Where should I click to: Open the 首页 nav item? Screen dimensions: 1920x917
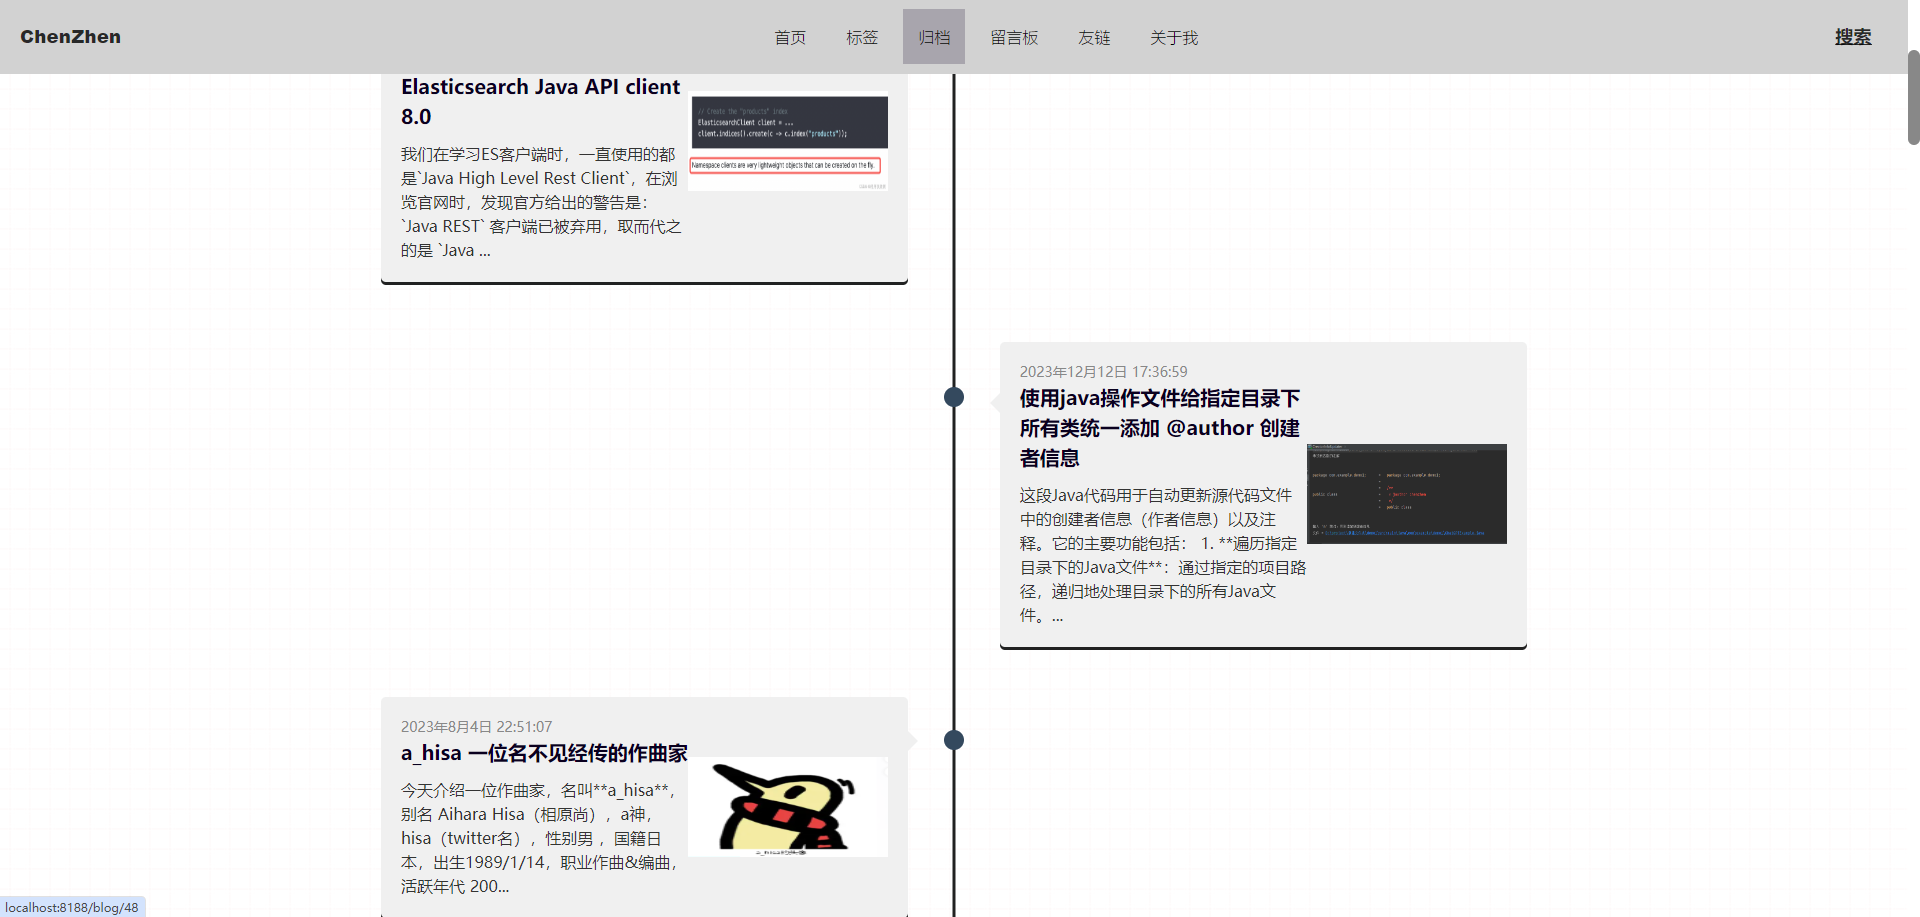click(790, 37)
